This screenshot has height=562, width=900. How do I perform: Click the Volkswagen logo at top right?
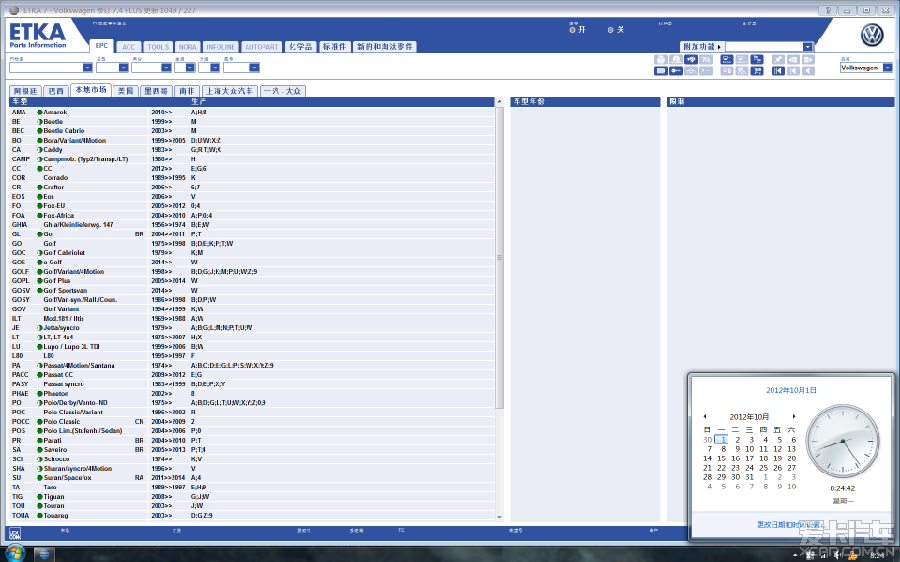click(x=872, y=36)
